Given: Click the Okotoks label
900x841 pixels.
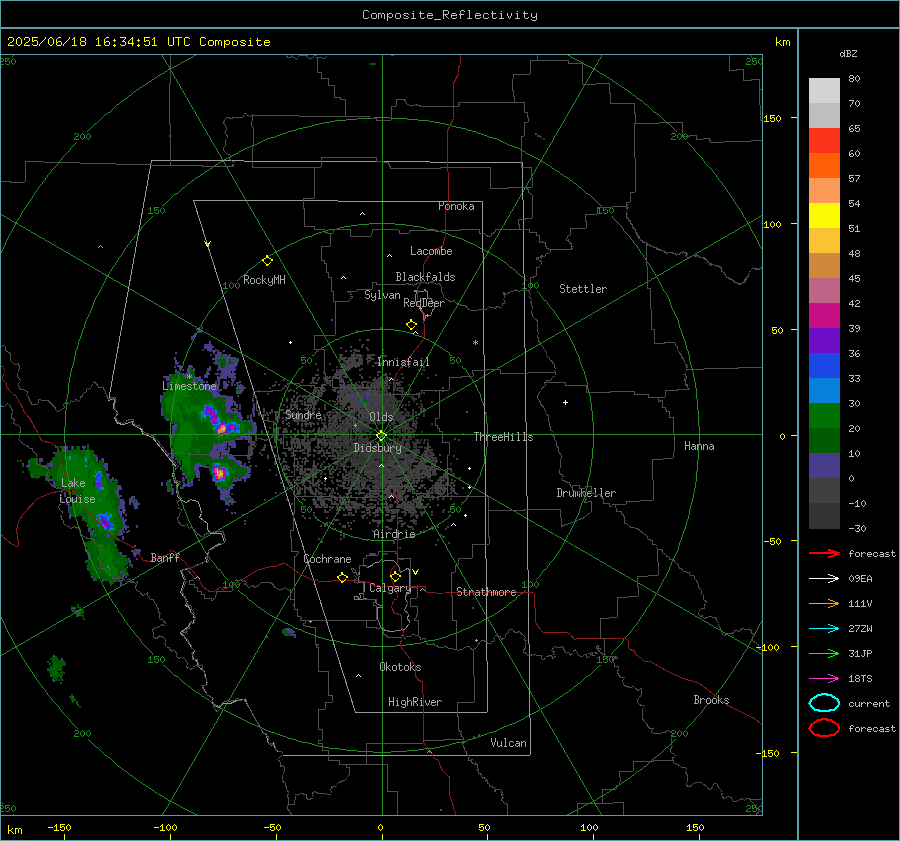Looking at the screenshot, I should click(400, 667).
